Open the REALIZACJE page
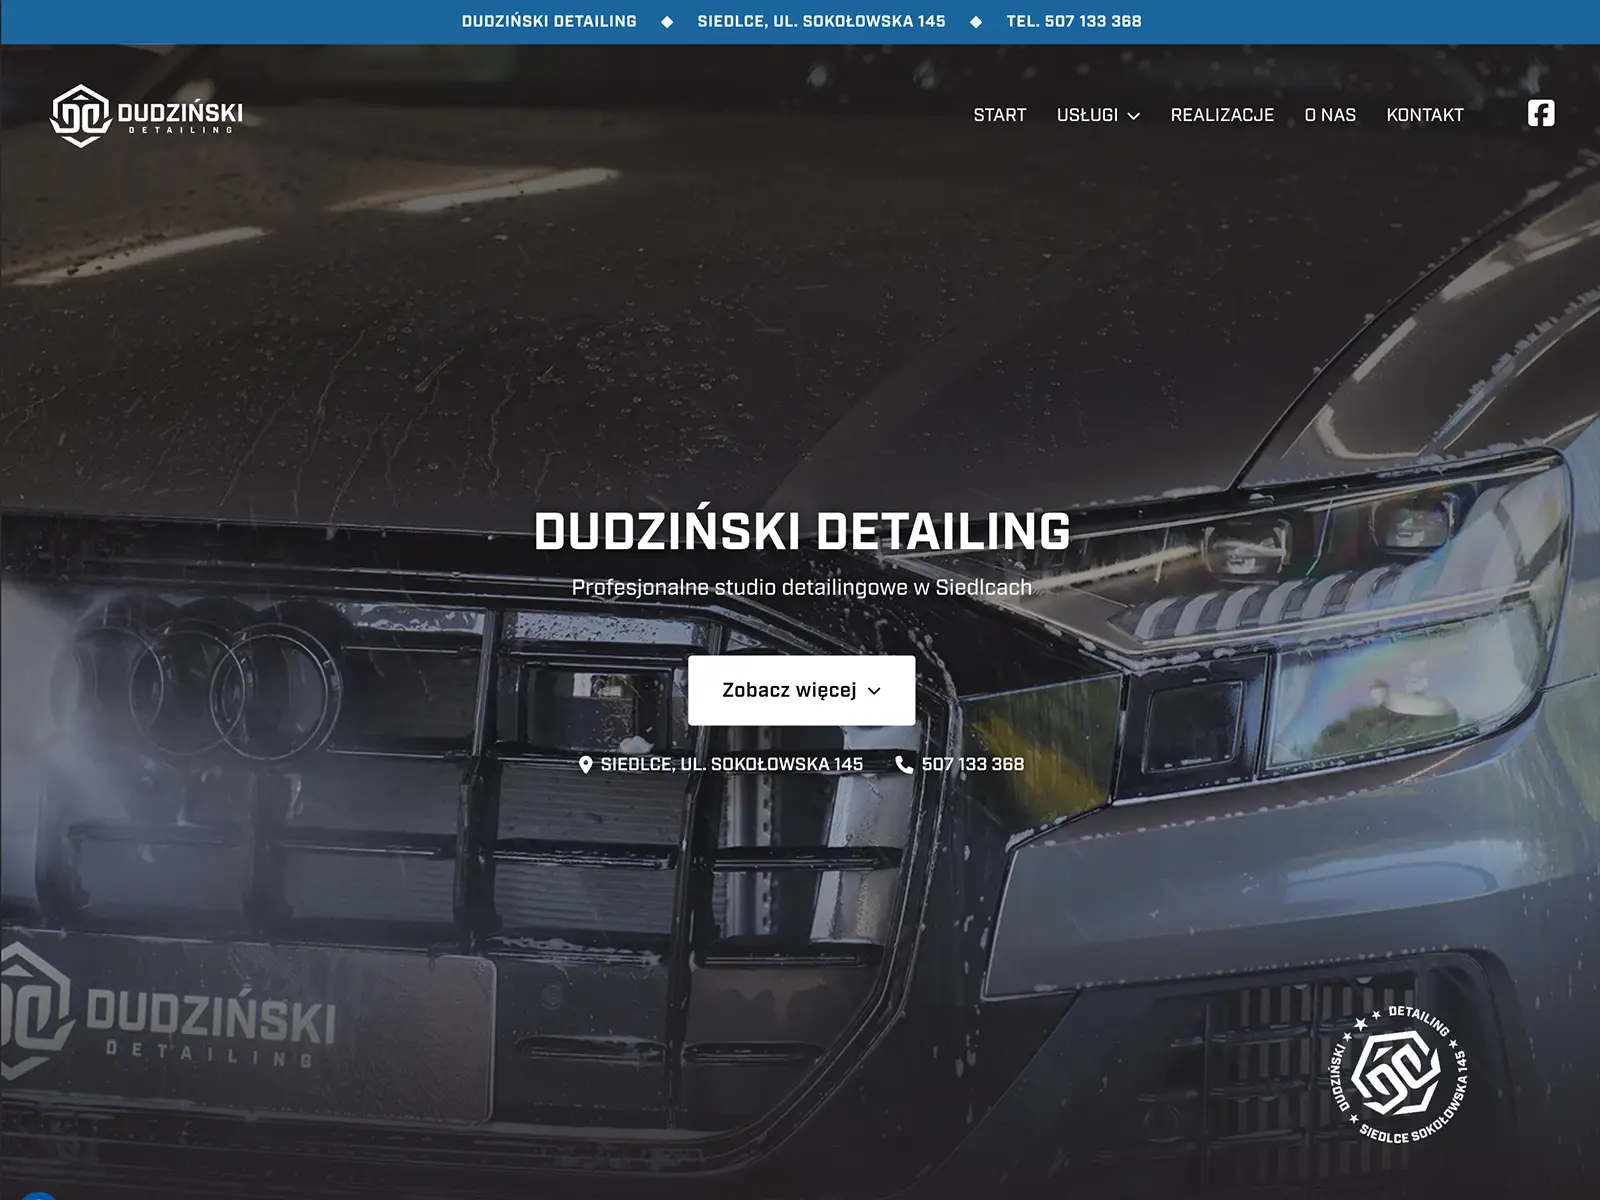Viewport: 1600px width, 1200px height. click(1222, 115)
